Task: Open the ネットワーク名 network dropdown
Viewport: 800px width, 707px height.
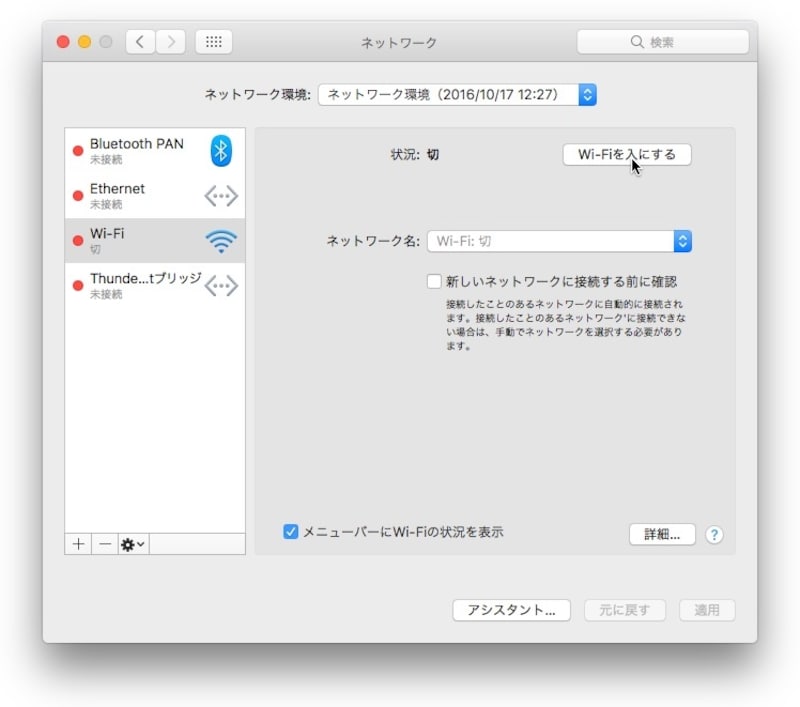Action: 682,240
